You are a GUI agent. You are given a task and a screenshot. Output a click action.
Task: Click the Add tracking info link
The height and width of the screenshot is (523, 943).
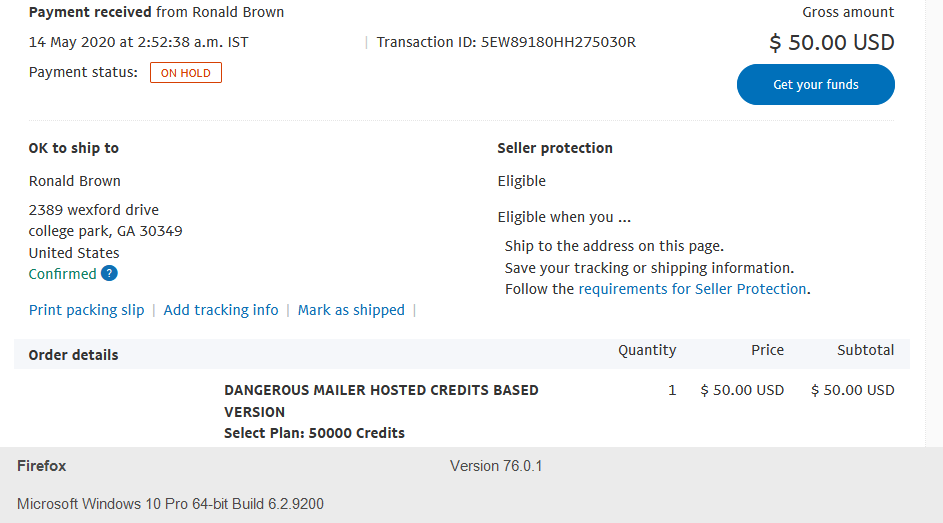pos(221,310)
